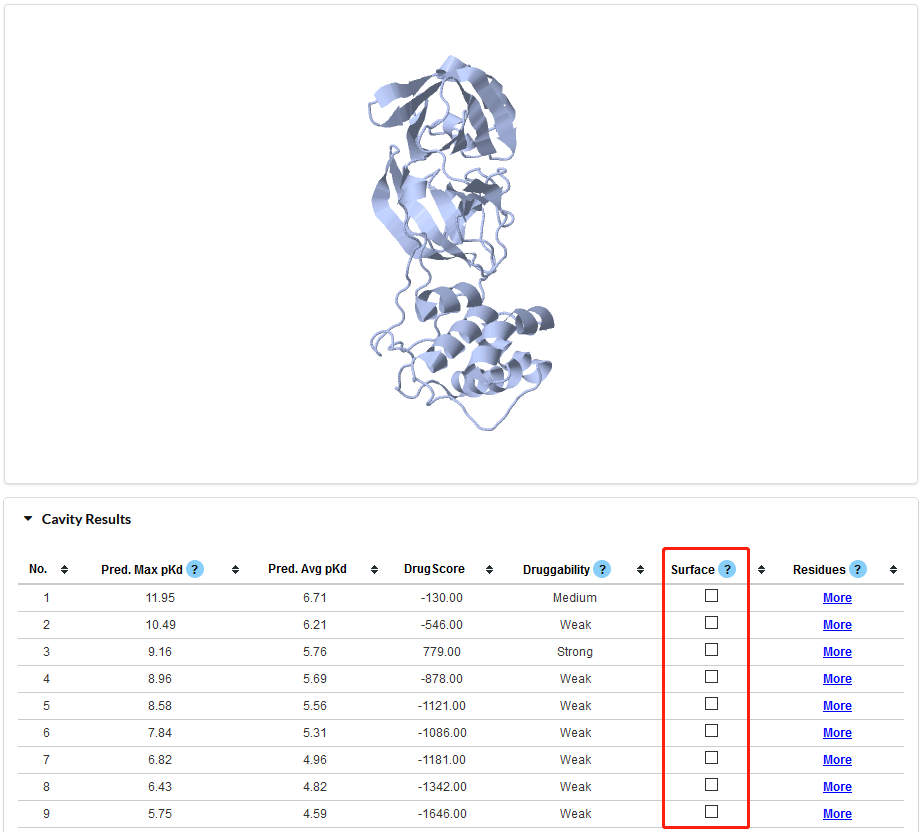Check the surface box for cavity 3

point(711,650)
